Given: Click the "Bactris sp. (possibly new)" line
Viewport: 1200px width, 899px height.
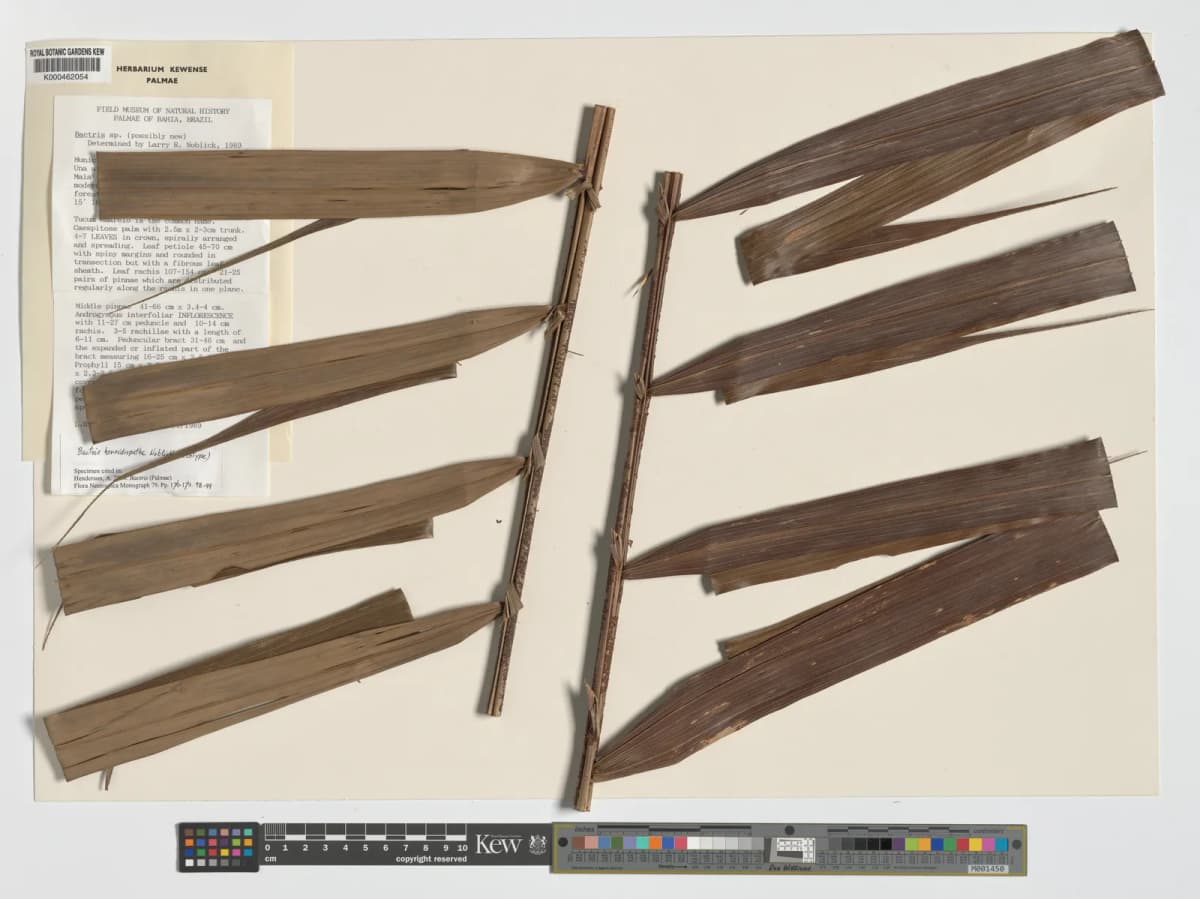Looking at the screenshot, I should point(131,133).
